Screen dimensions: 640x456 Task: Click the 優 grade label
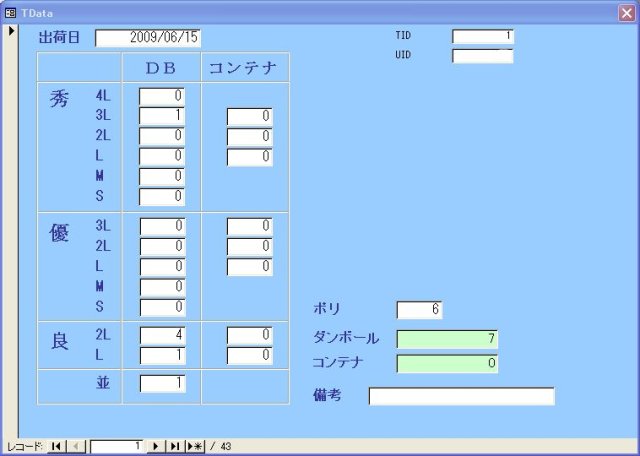pos(59,234)
